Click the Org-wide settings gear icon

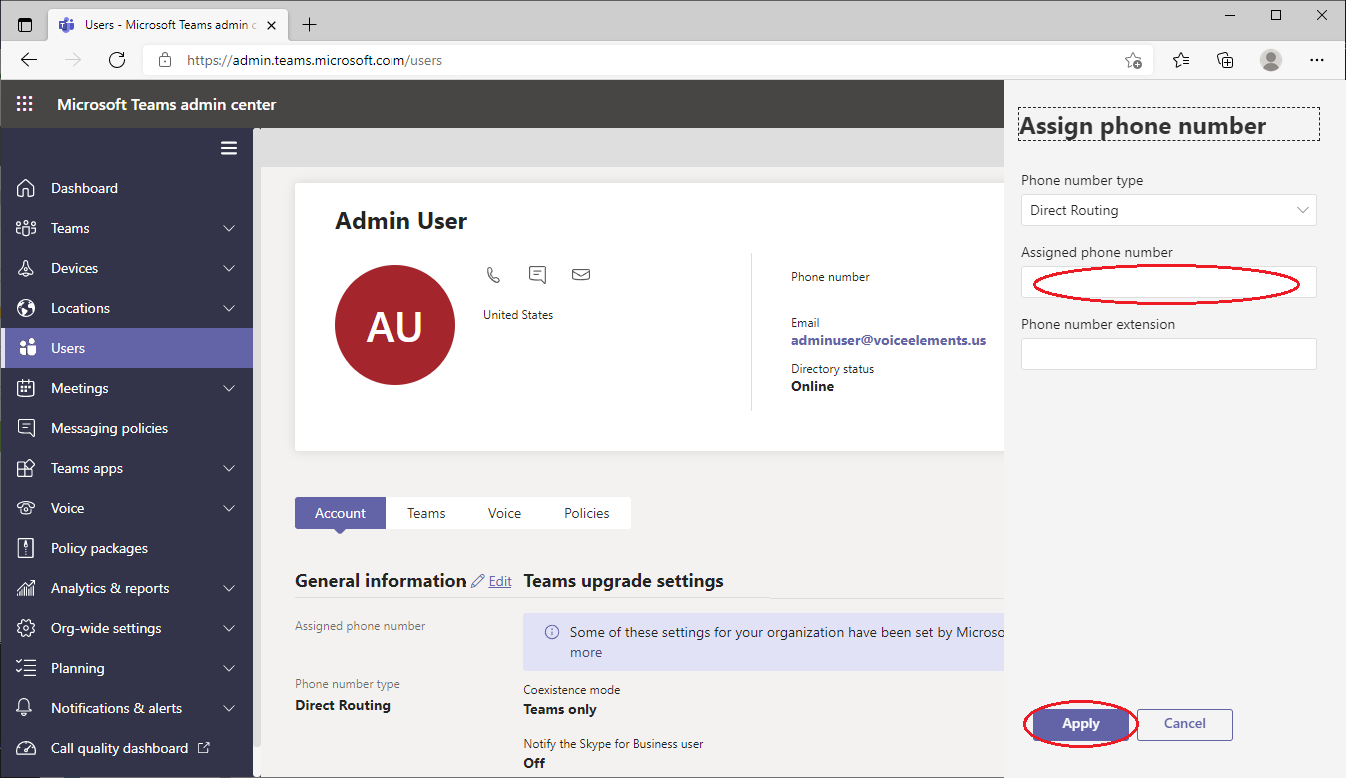click(26, 628)
